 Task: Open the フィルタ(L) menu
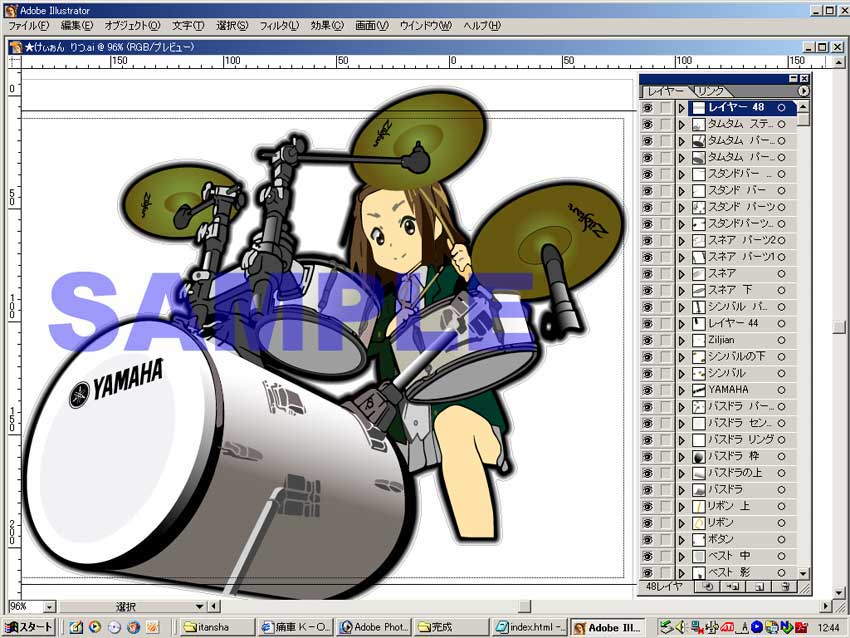pos(279,25)
